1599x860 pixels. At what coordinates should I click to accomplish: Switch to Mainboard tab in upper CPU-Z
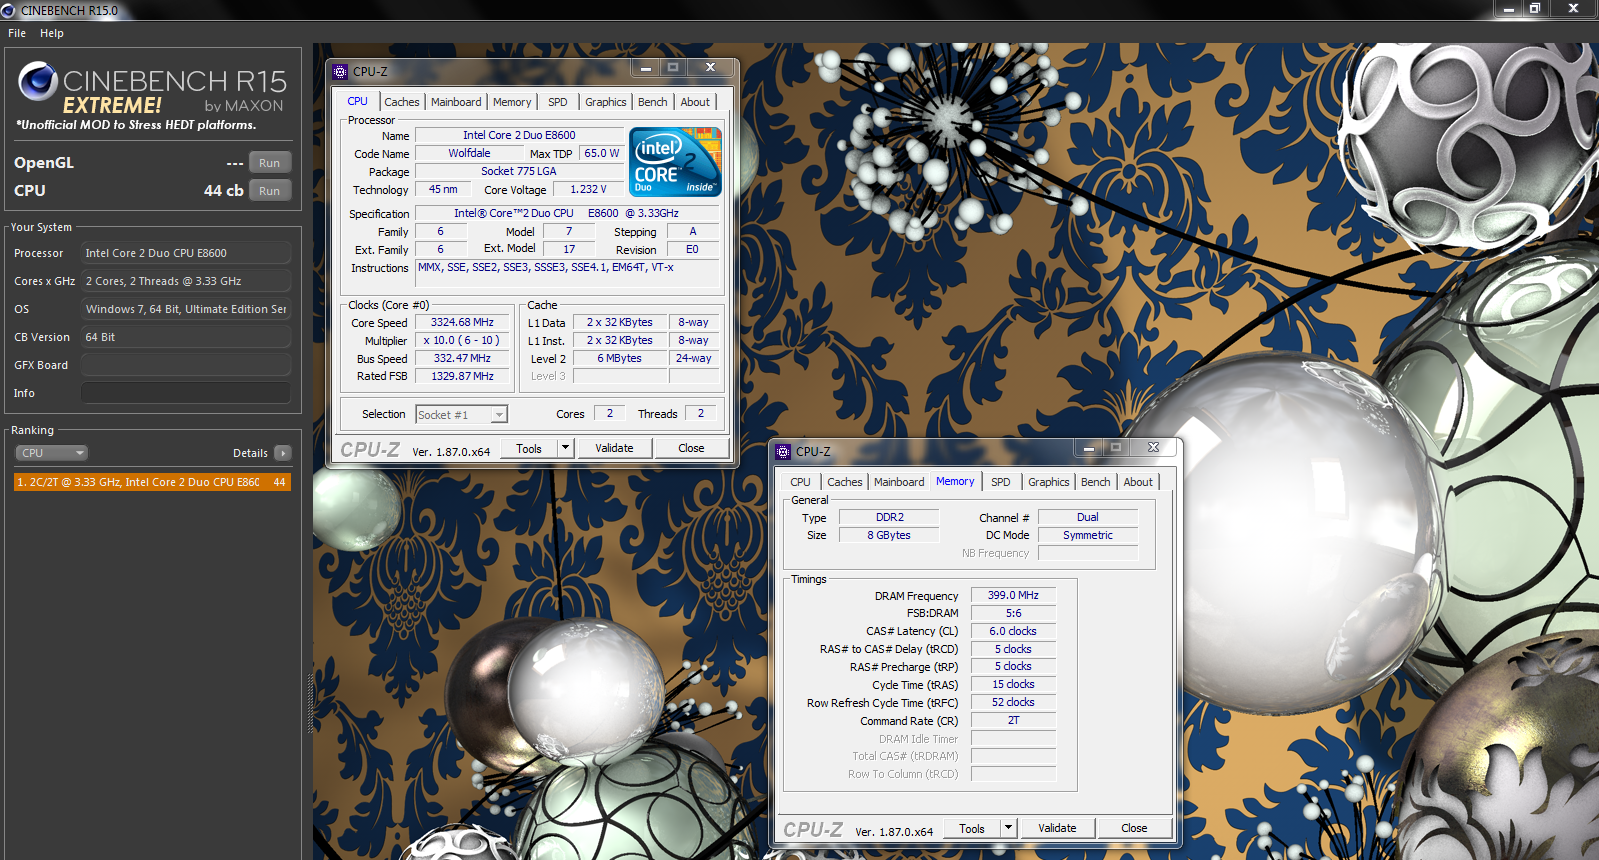tap(456, 102)
